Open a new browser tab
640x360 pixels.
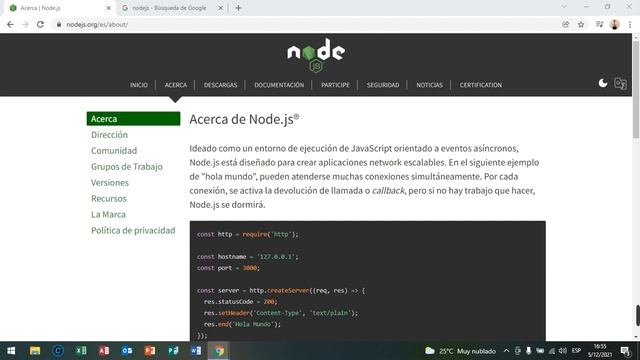tap(239, 8)
